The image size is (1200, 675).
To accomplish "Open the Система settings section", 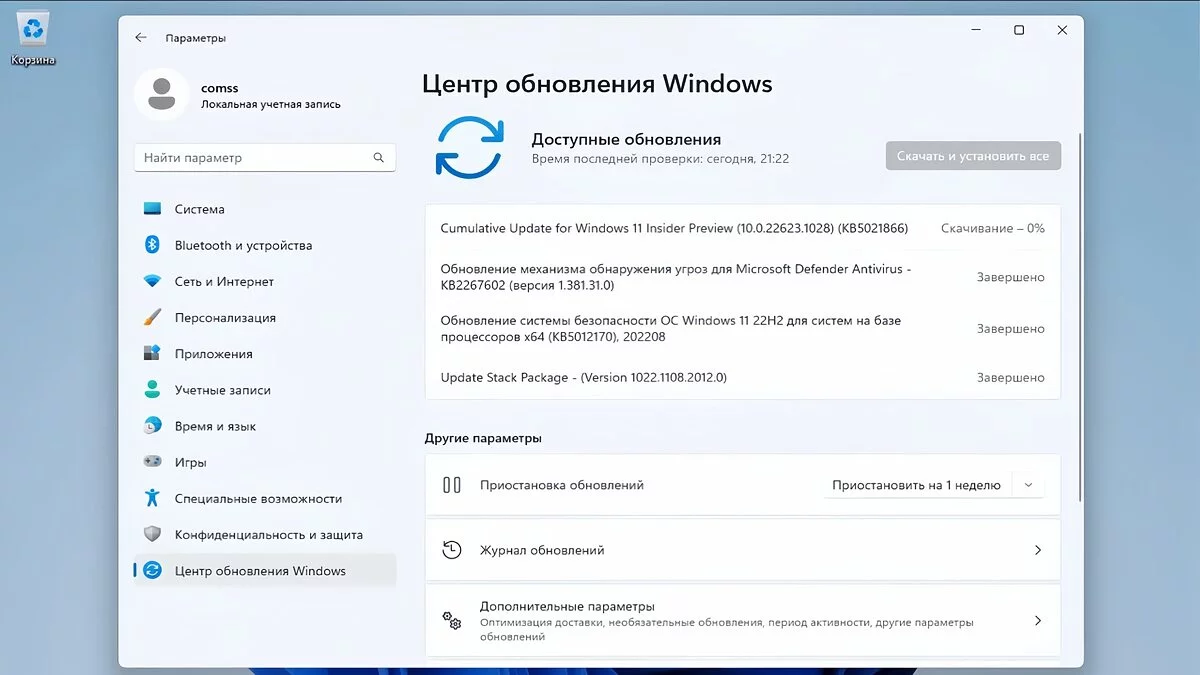I will coord(265,209).
